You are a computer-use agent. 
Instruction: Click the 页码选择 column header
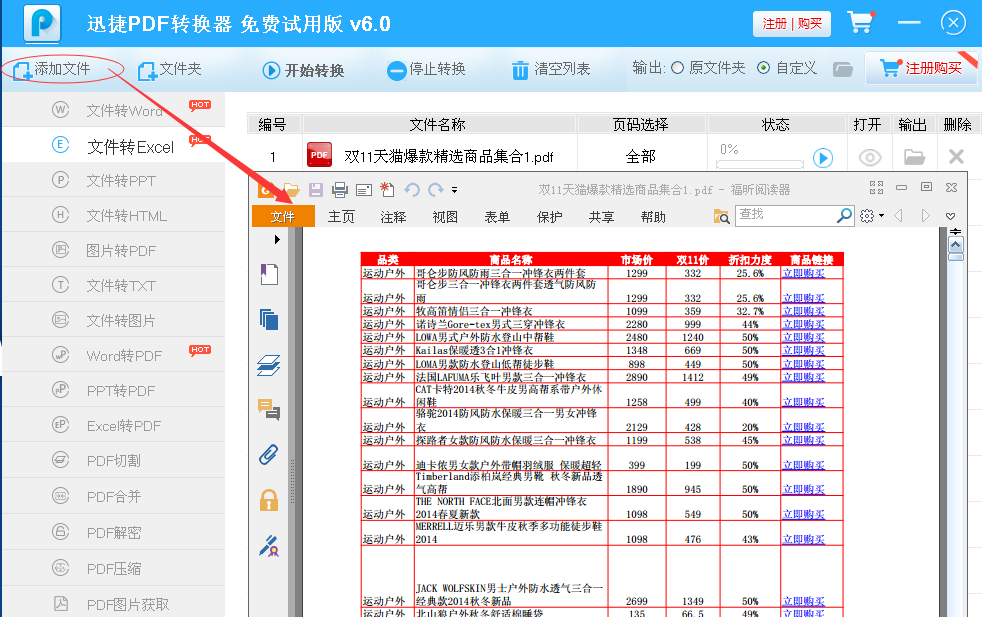pos(641,125)
